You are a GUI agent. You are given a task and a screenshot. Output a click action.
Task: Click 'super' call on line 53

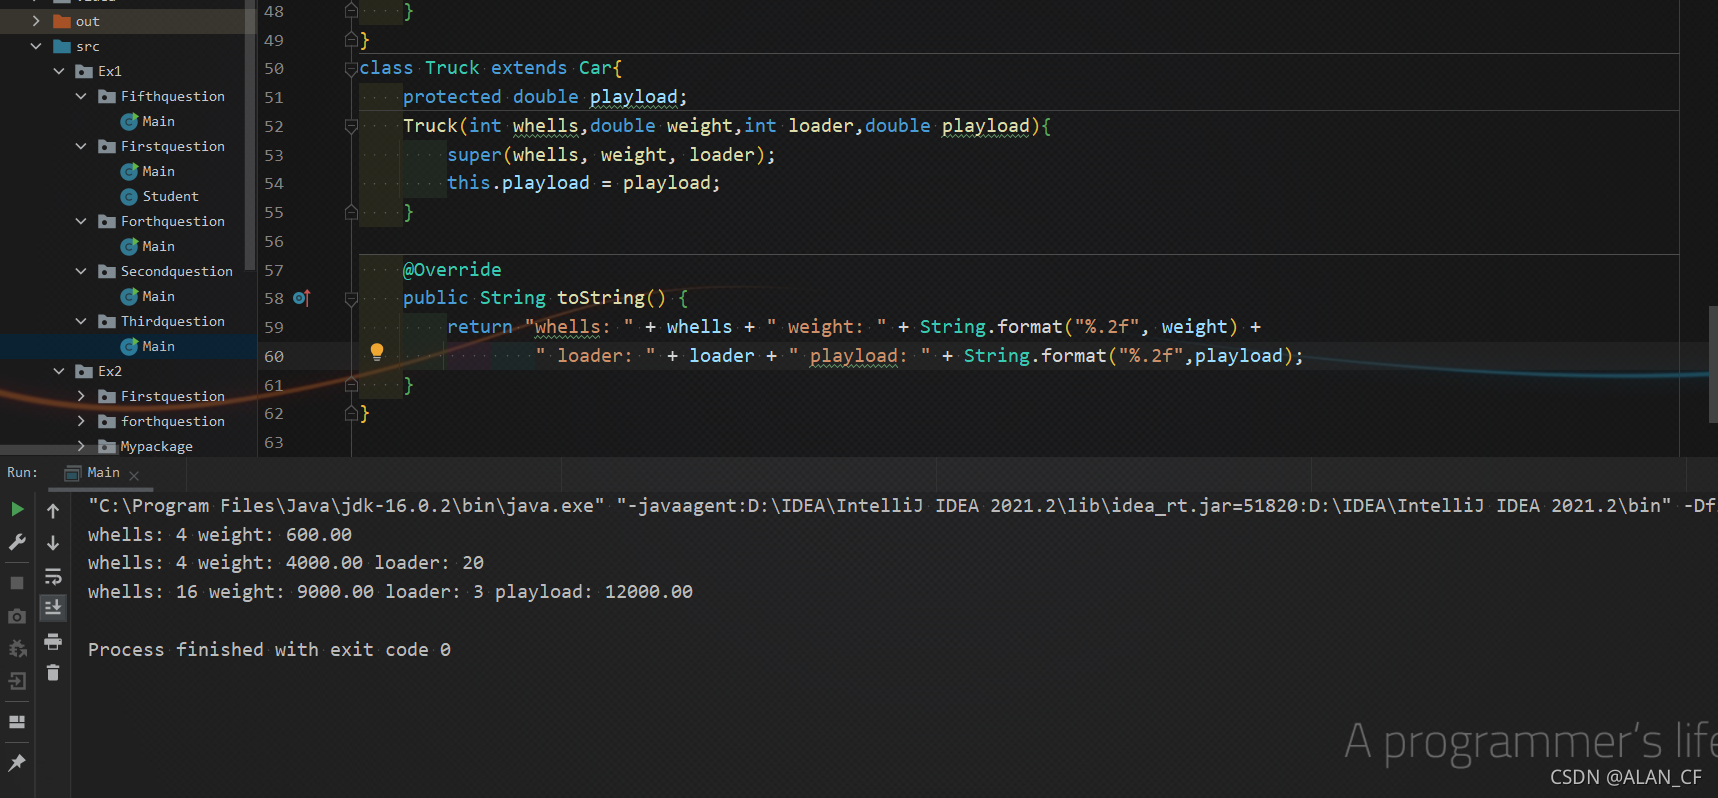[x=474, y=155]
